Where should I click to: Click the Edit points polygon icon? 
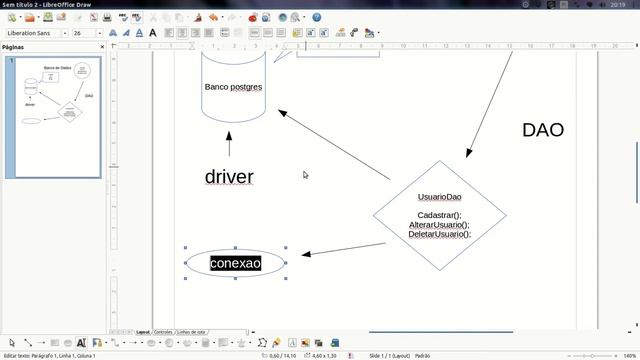[x=262, y=343]
